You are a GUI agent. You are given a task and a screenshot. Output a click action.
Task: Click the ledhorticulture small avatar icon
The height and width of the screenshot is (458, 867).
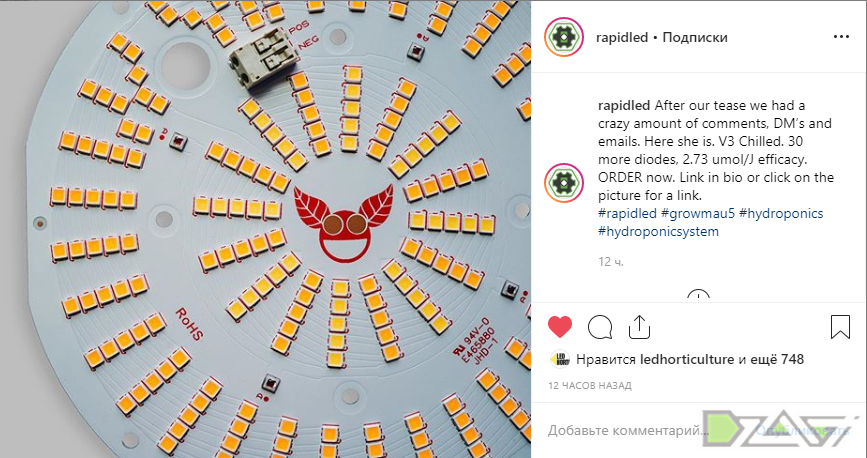point(560,360)
